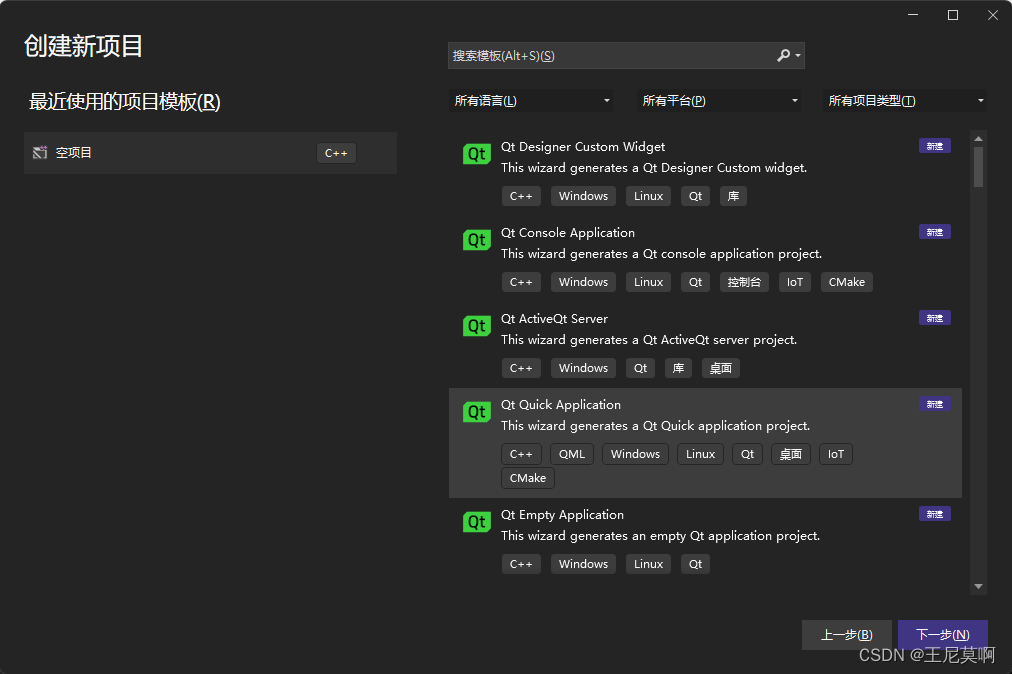This screenshot has height=674, width=1012.
Task: Click the scrollbar up arrow of template list
Action: point(978,138)
